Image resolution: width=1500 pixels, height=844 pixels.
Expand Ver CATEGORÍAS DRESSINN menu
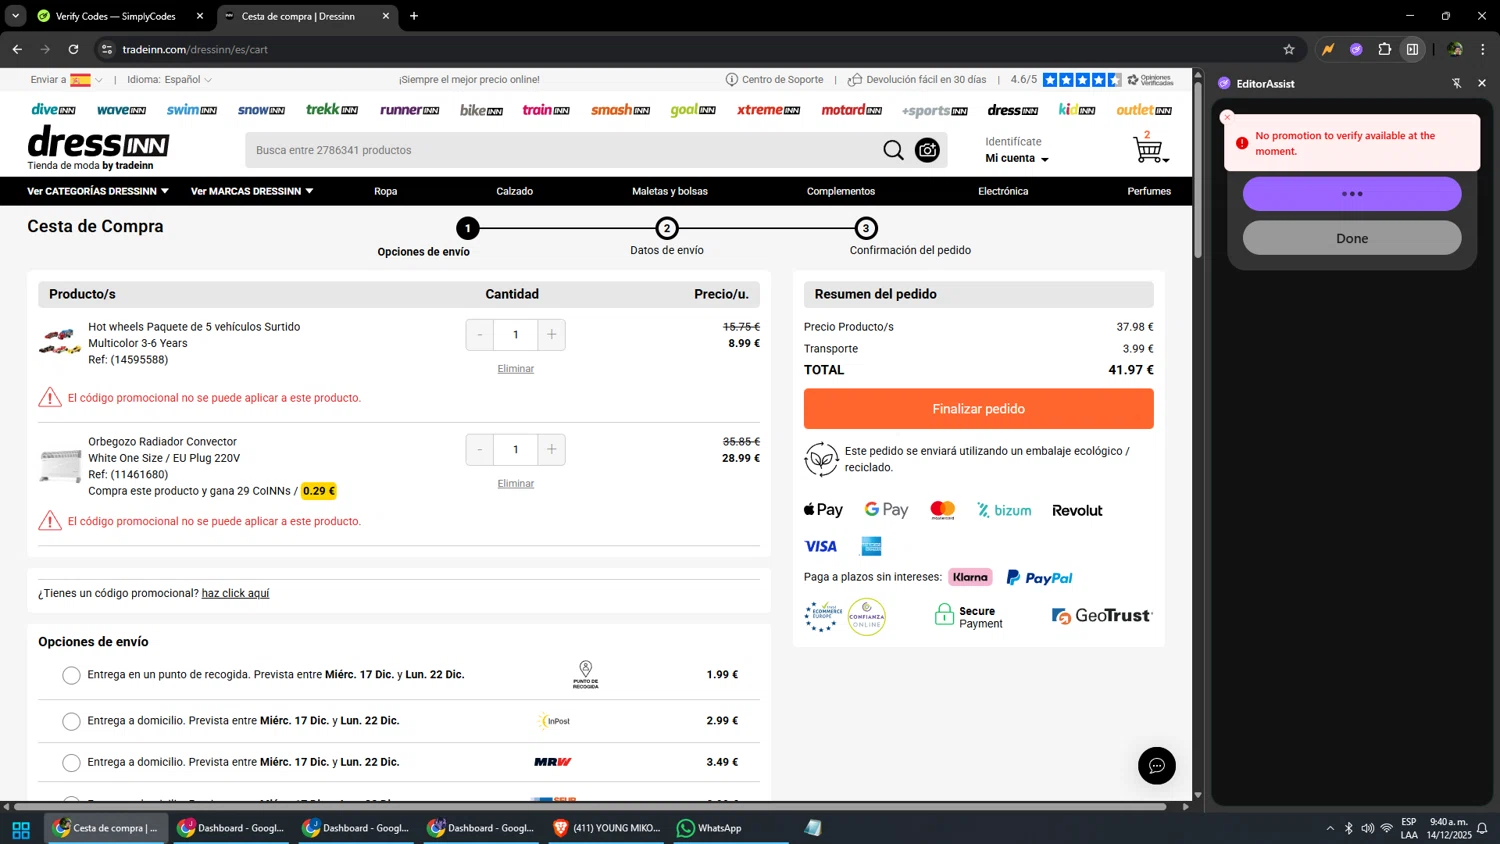98,191
